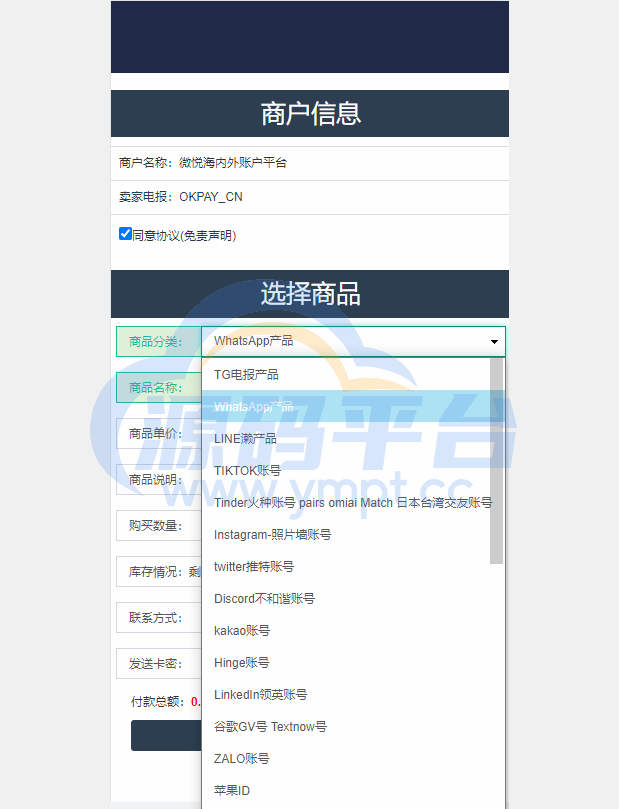Choose 苹果ID from the dropdown list

346,790
